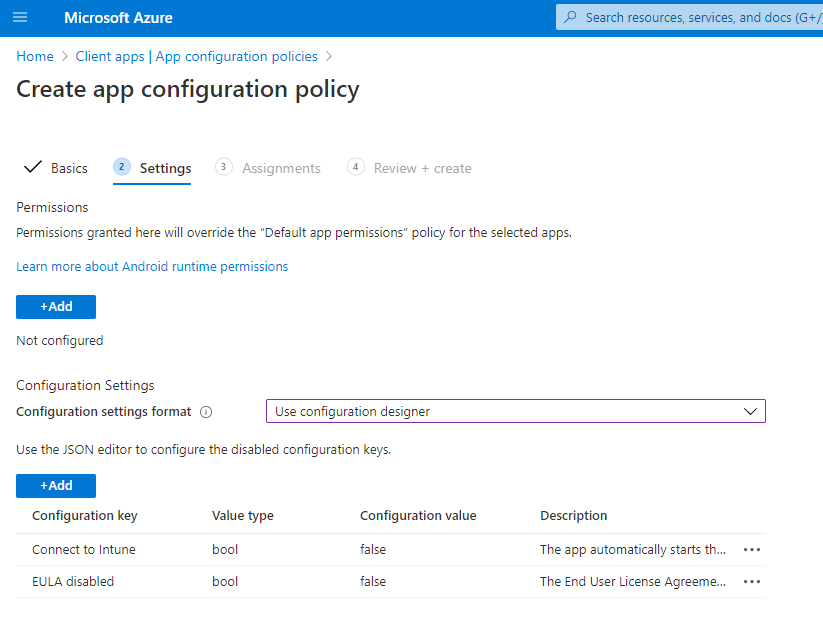Click the Configuration value column header
823x619 pixels.
[x=418, y=516]
